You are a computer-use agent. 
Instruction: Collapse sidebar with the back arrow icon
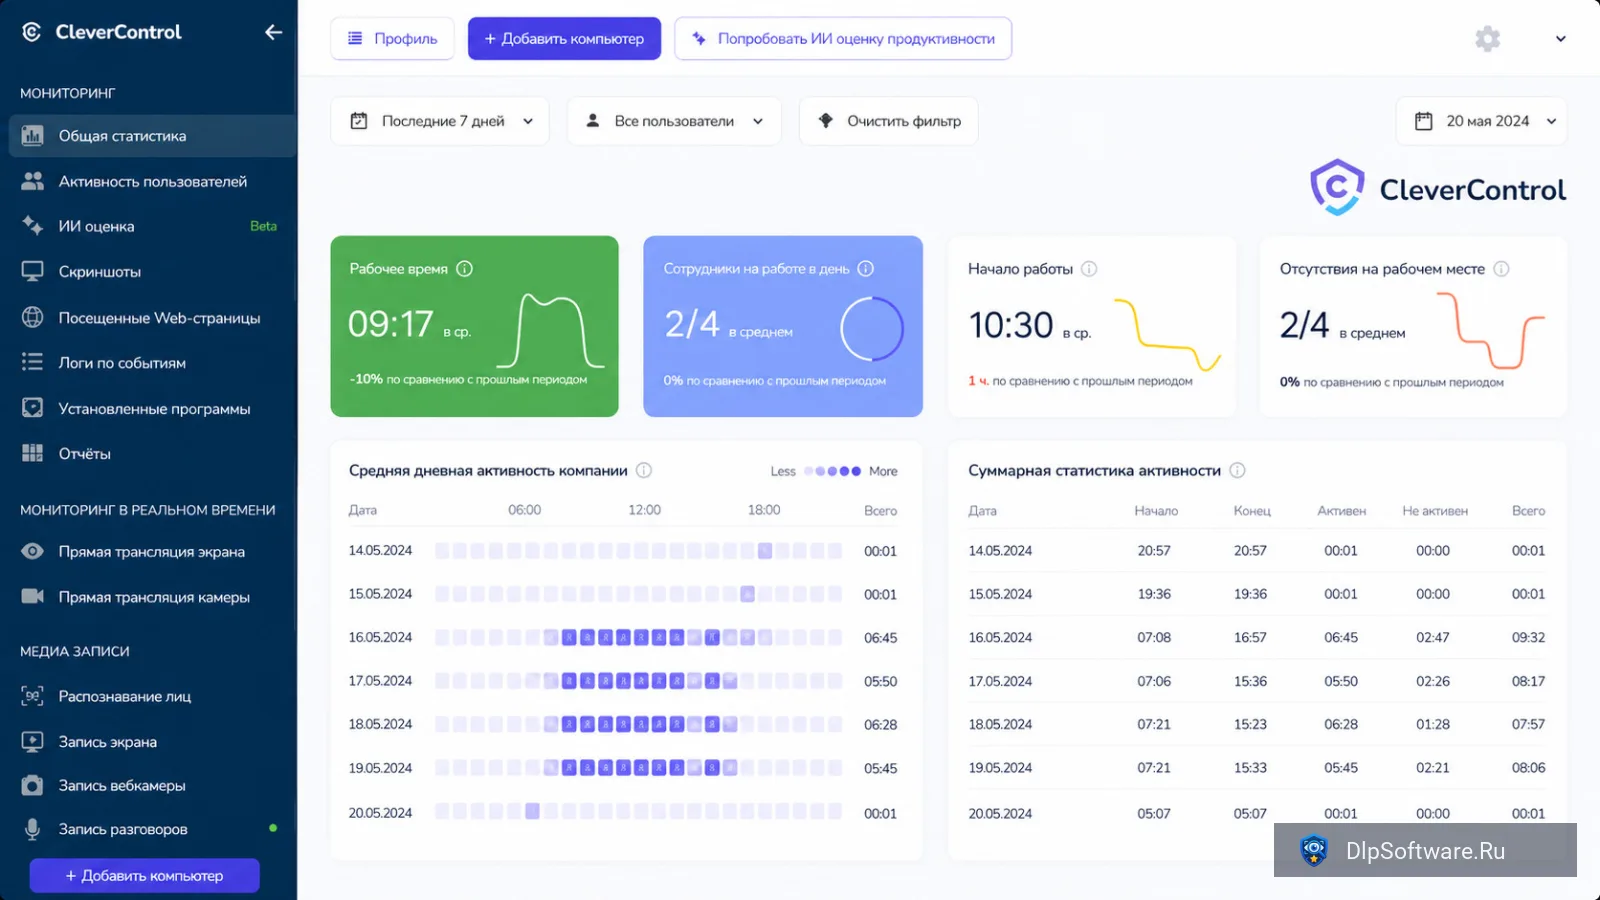[x=273, y=32]
